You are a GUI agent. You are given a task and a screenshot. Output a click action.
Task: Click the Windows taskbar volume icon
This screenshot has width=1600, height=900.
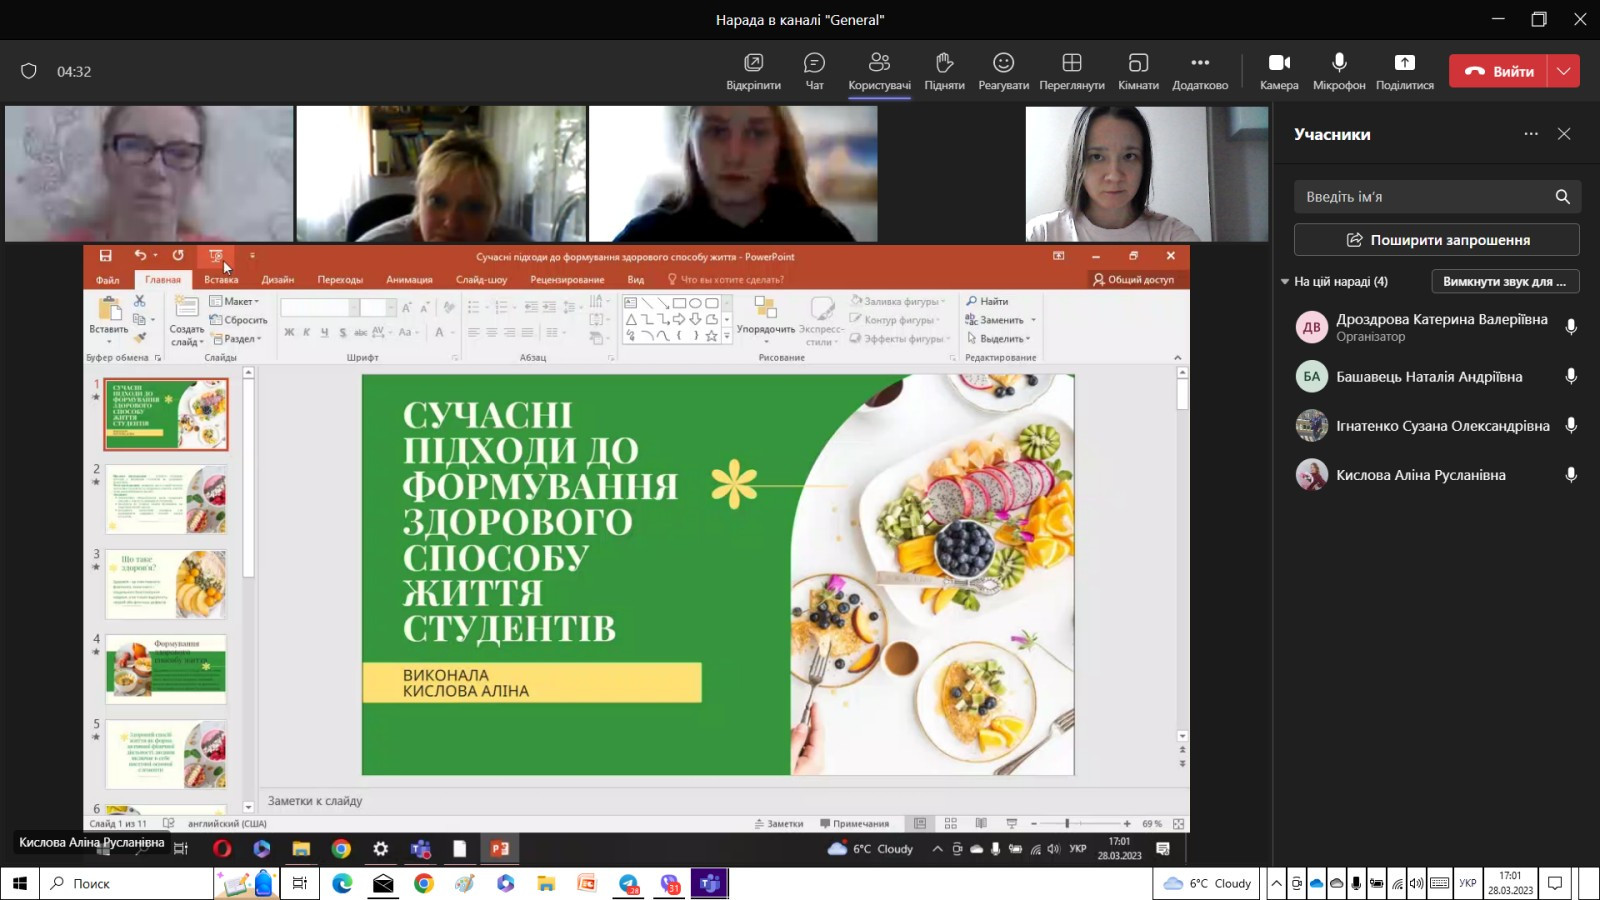pyautogui.click(x=1416, y=884)
